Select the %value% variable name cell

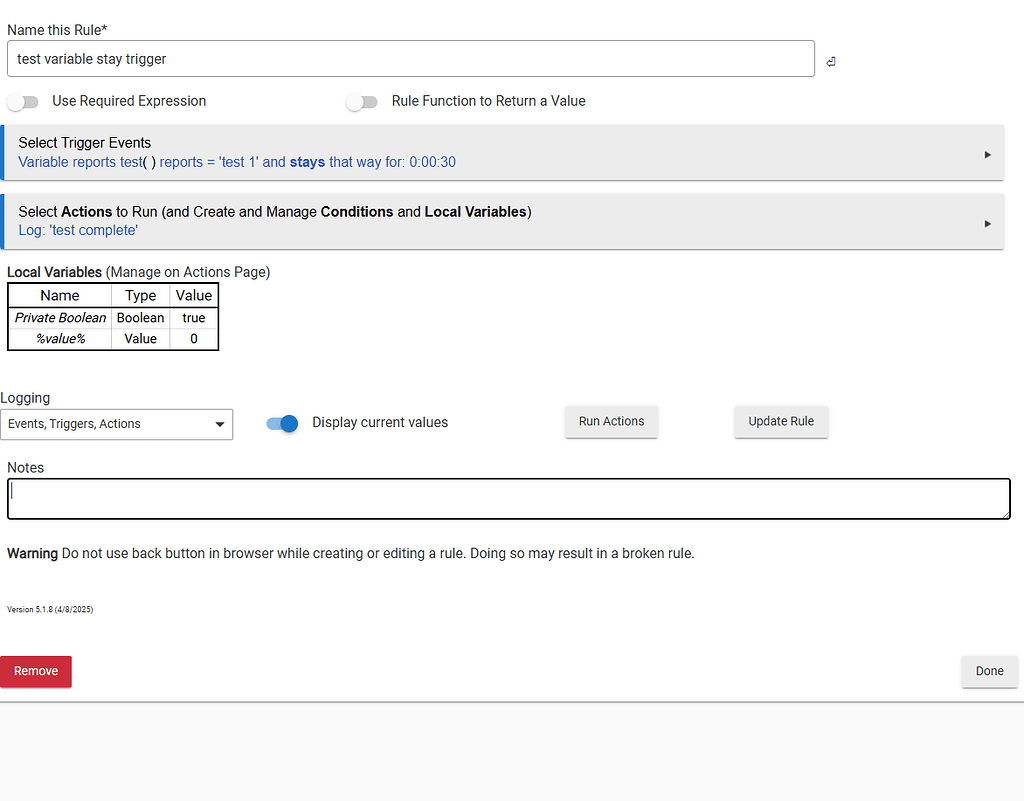(x=60, y=339)
